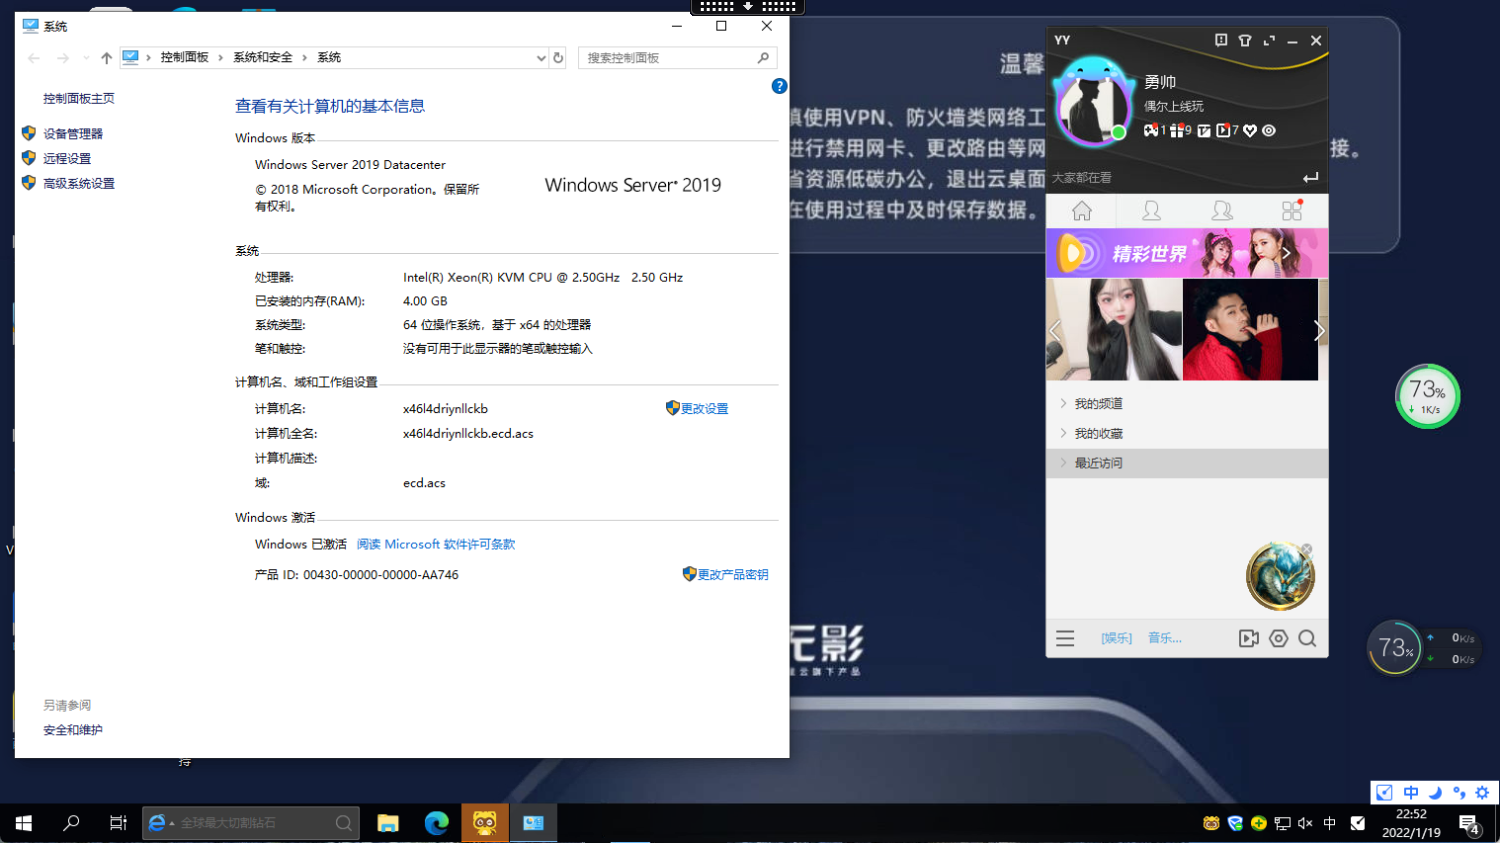The width and height of the screenshot is (1500, 843).
Task: Expand the 最近访问 list
Action: point(1098,463)
